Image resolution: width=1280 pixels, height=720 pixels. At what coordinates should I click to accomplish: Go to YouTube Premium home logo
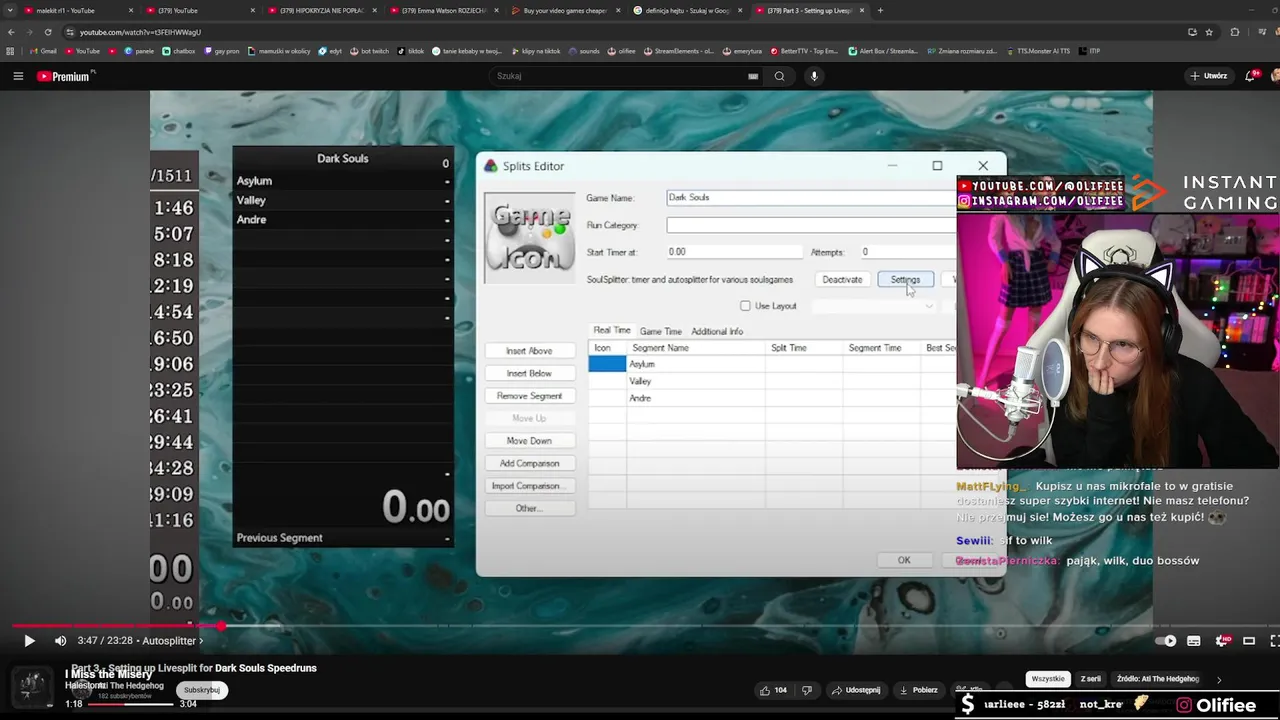point(64,76)
